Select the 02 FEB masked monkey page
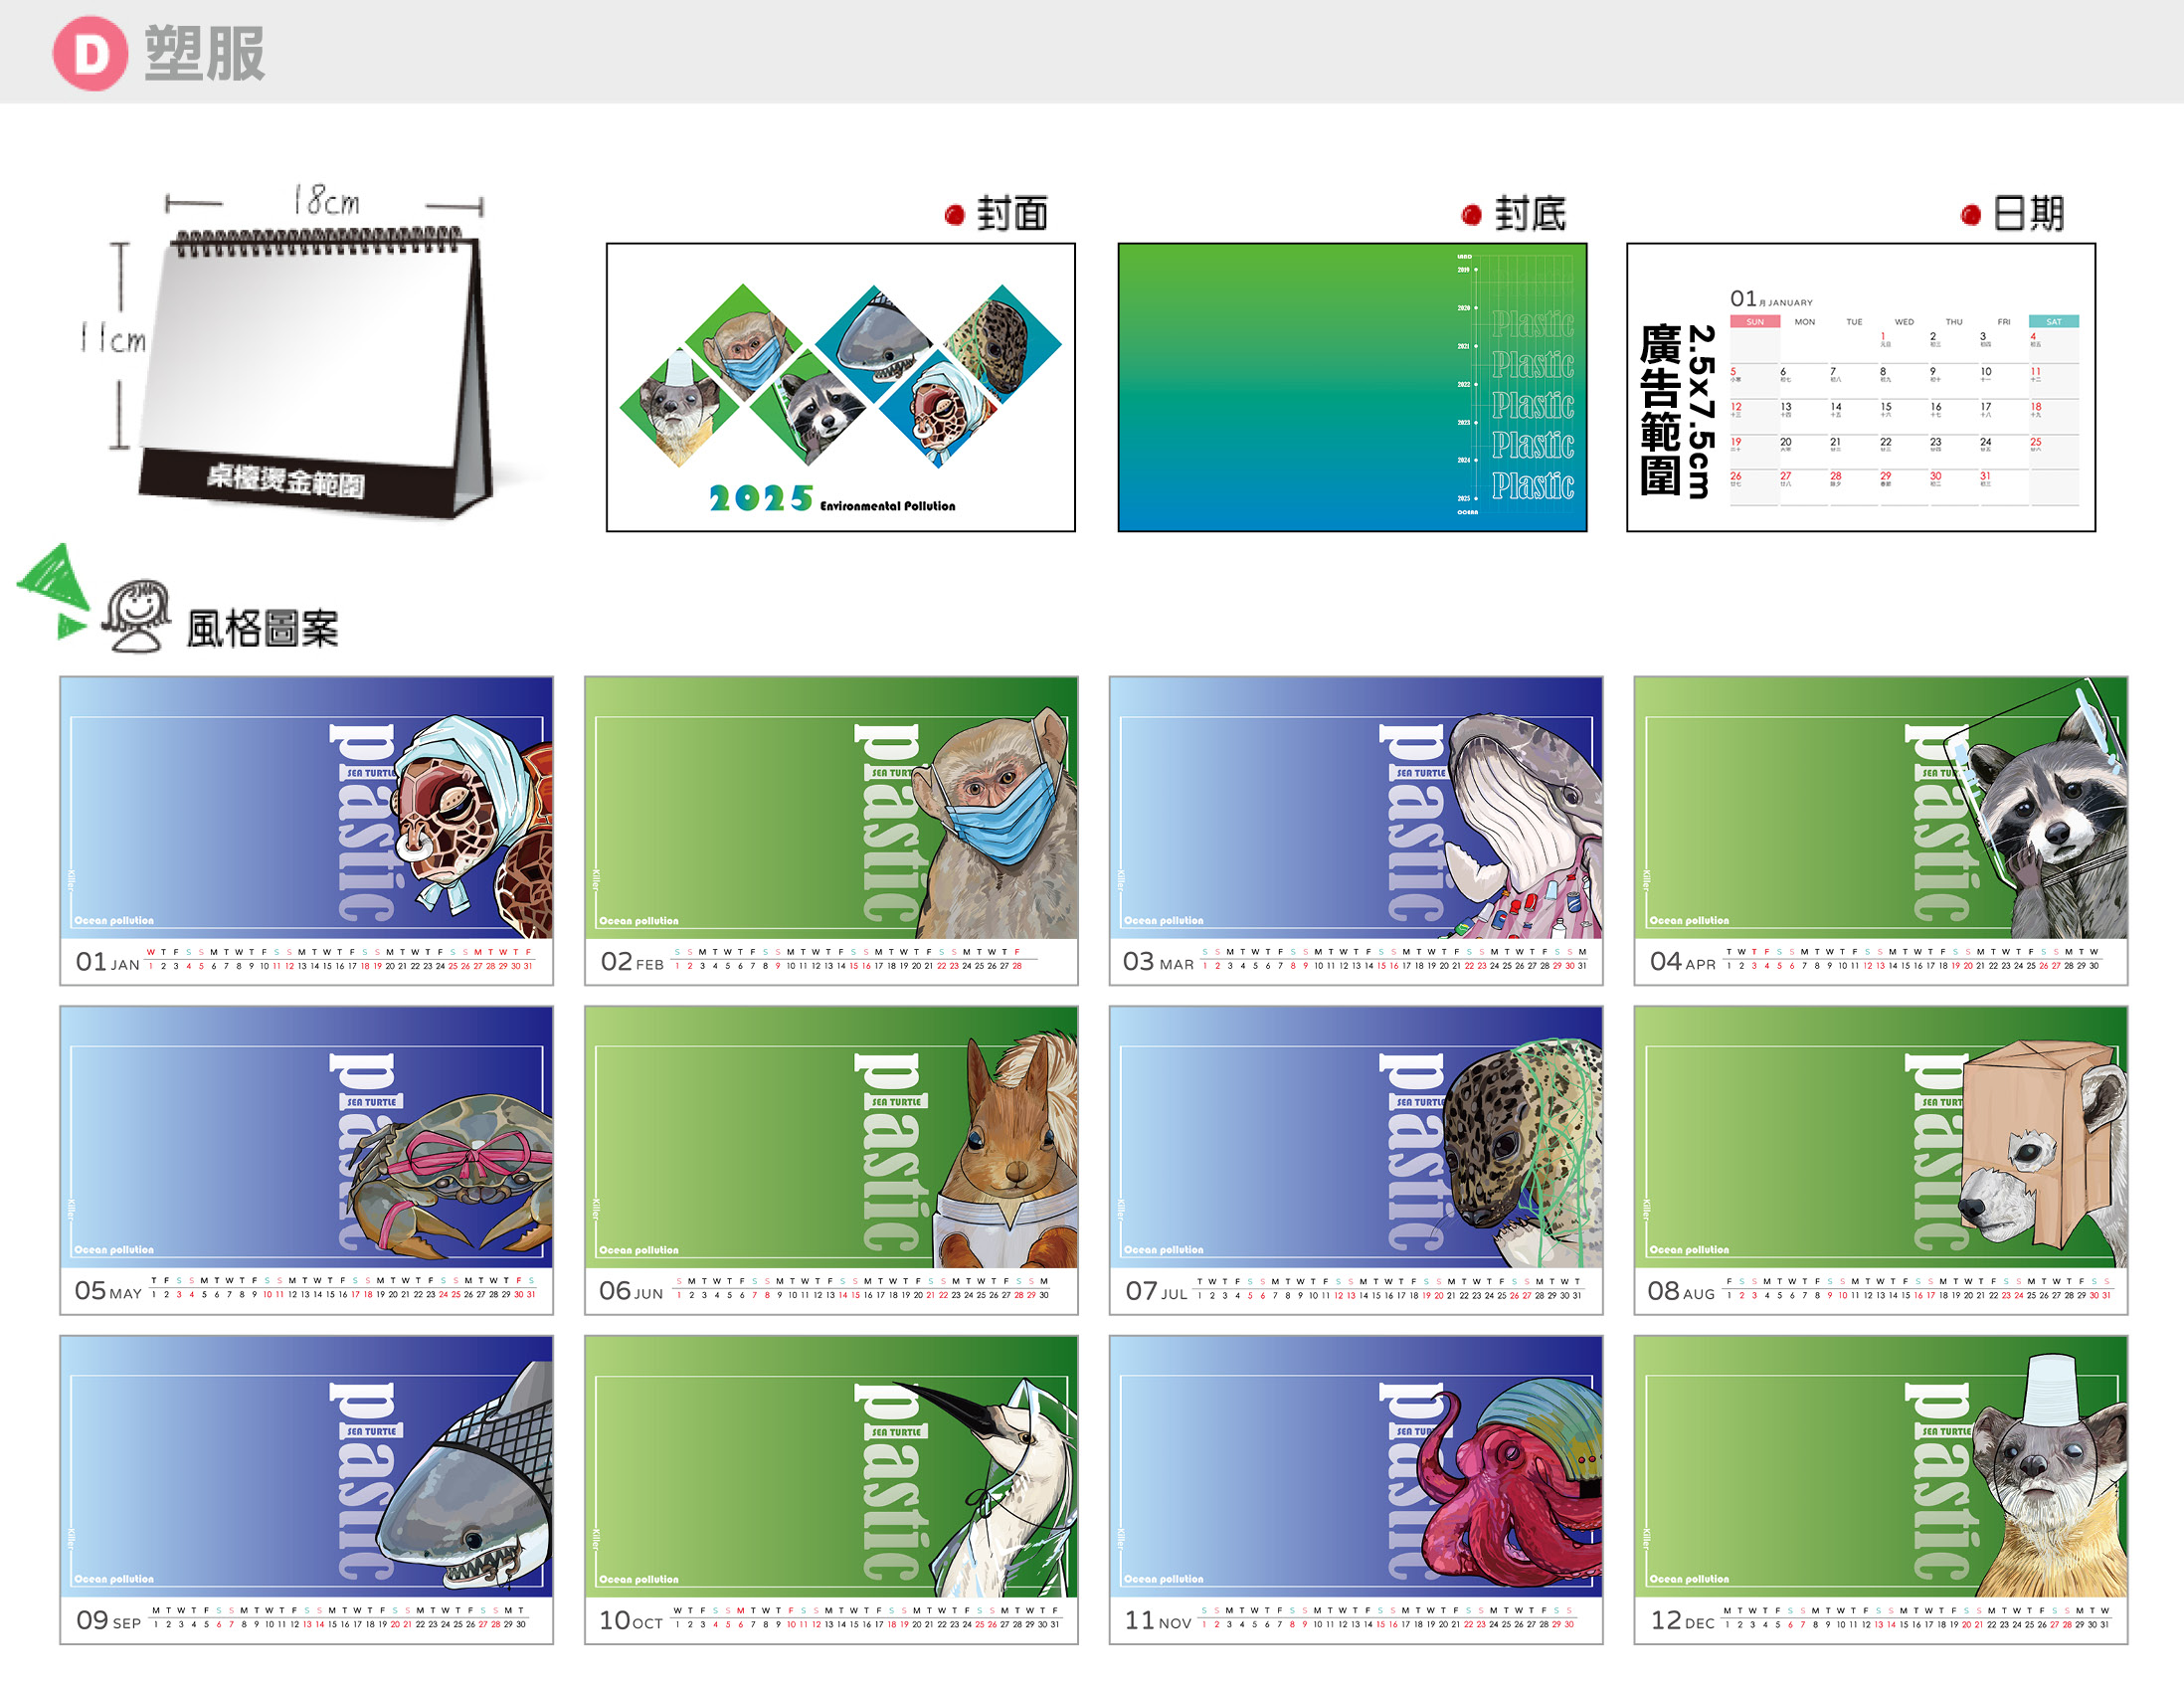The width and height of the screenshot is (2184, 1693). click(831, 830)
